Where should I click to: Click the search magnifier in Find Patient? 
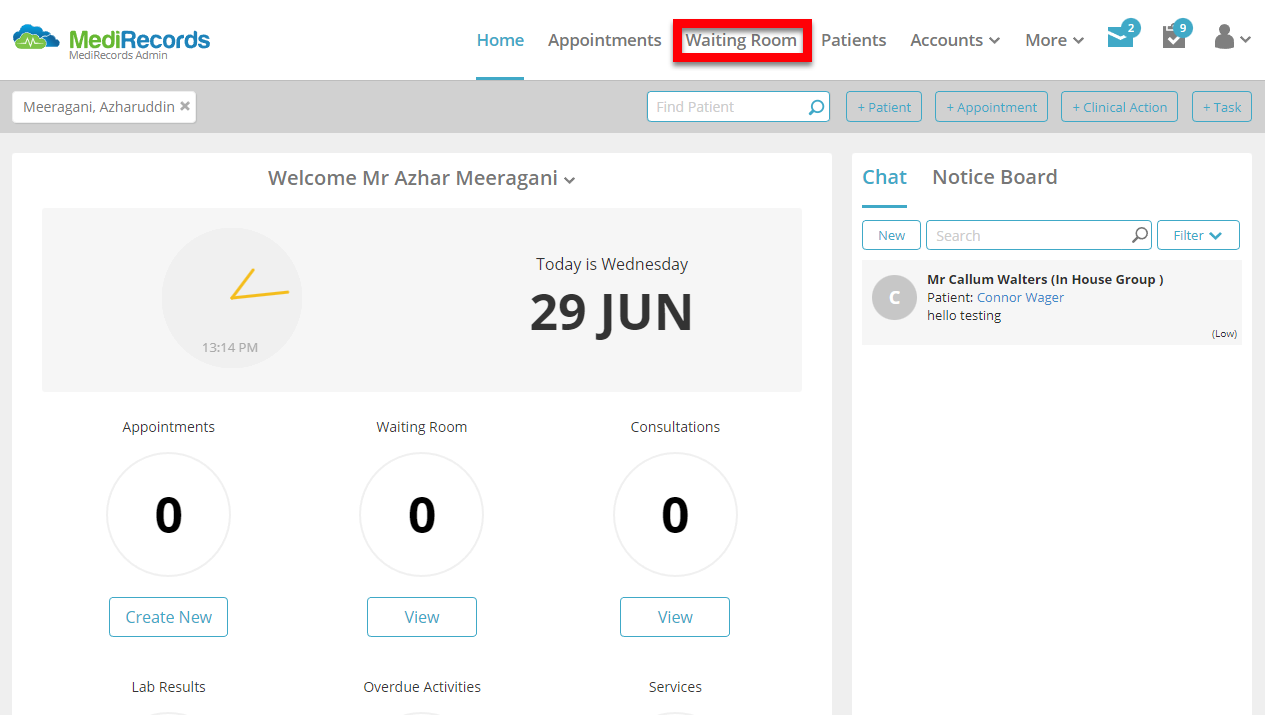(x=817, y=107)
